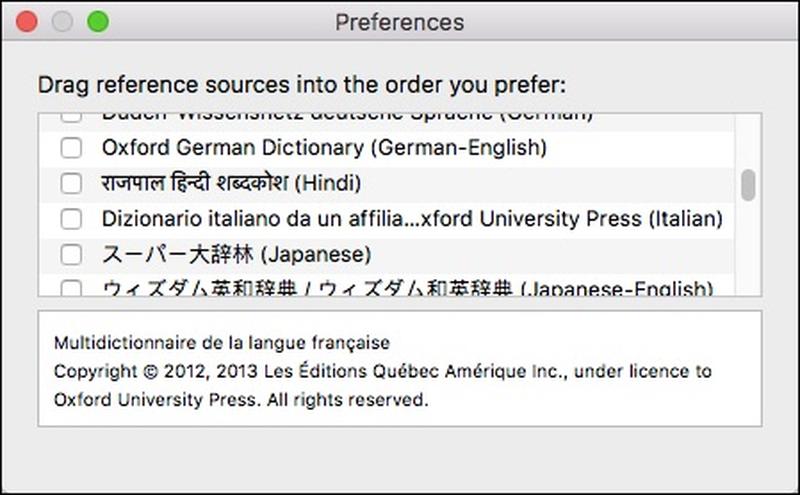Screen dimensions: 800x495
Task: Close the Preferences window
Action: click(x=27, y=22)
